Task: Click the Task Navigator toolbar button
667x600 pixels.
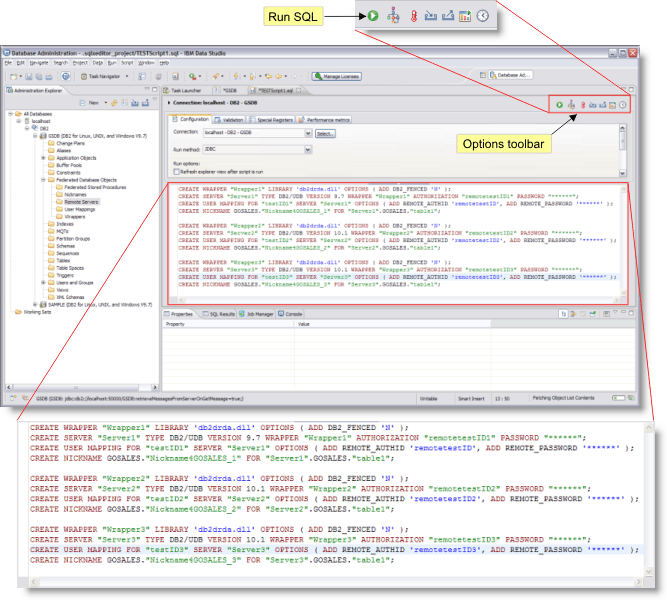Action: coord(101,77)
